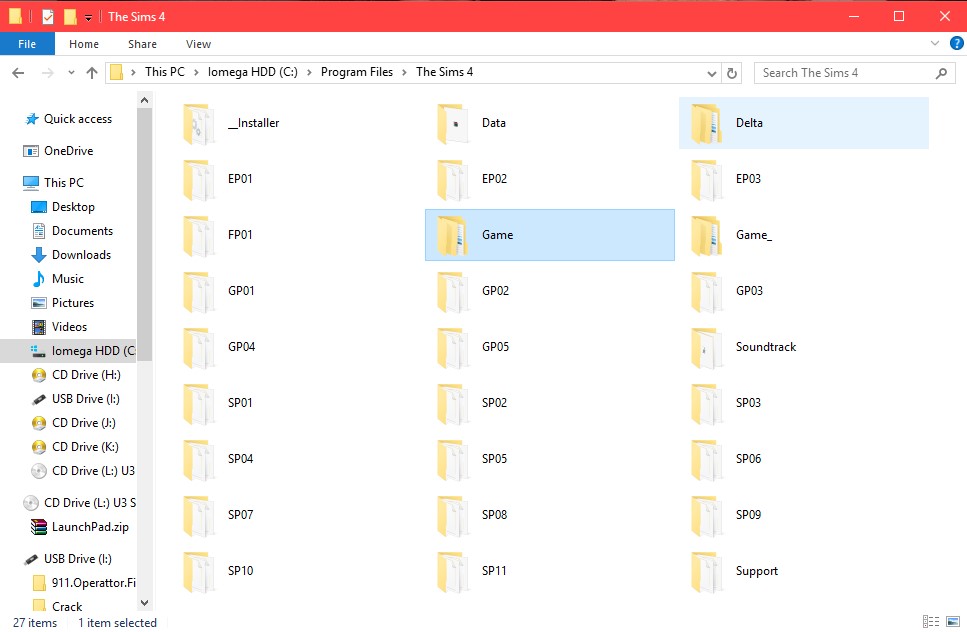Select the highlighted Game folder icon
The height and width of the screenshot is (632, 967).
(x=453, y=236)
